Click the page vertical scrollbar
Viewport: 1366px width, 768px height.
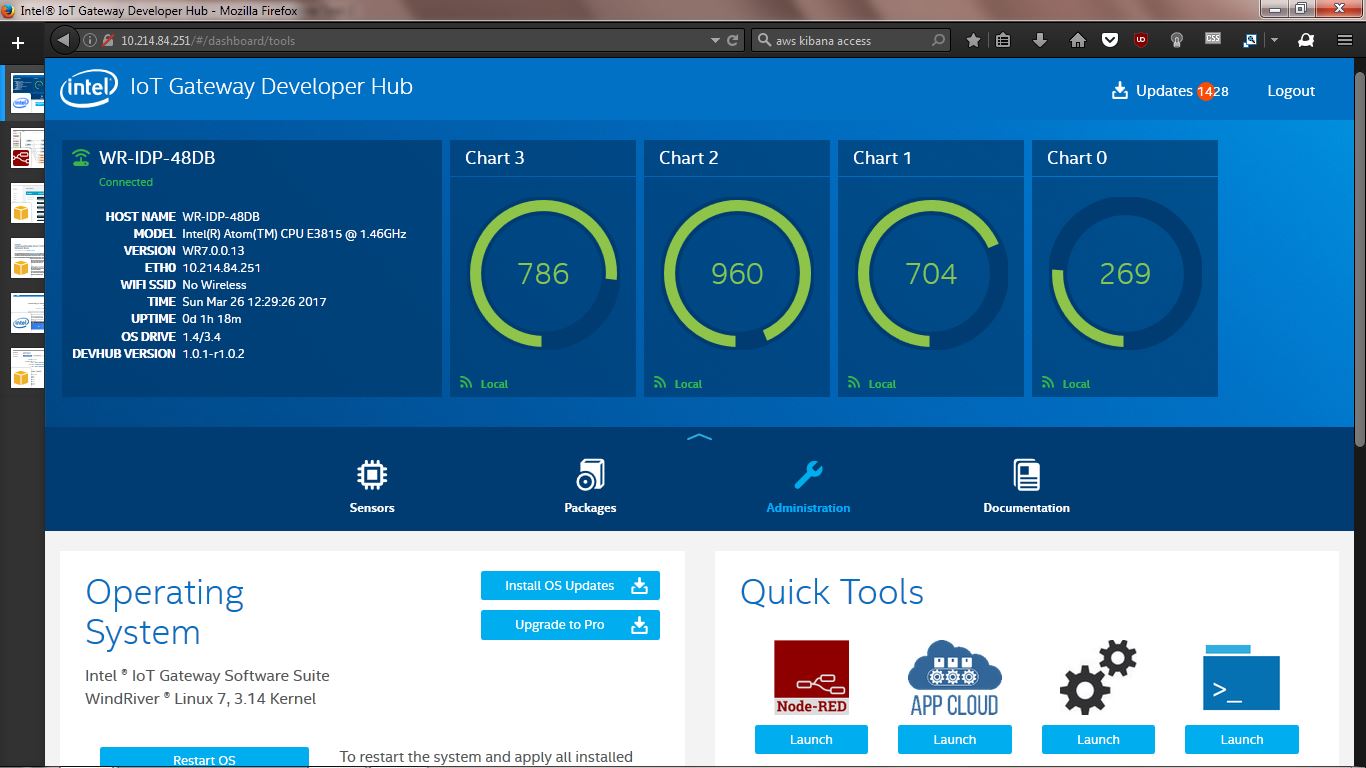(1359, 260)
